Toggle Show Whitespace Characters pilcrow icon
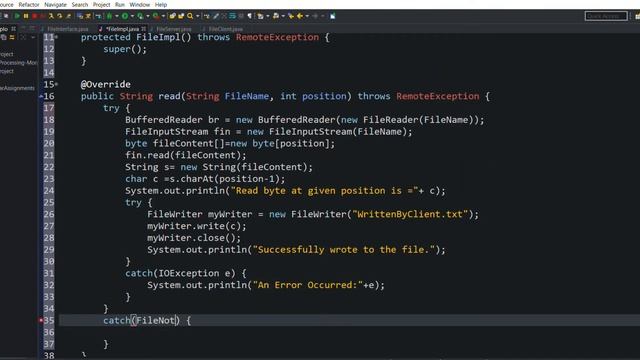This screenshot has width=640, height=360. point(249,16)
